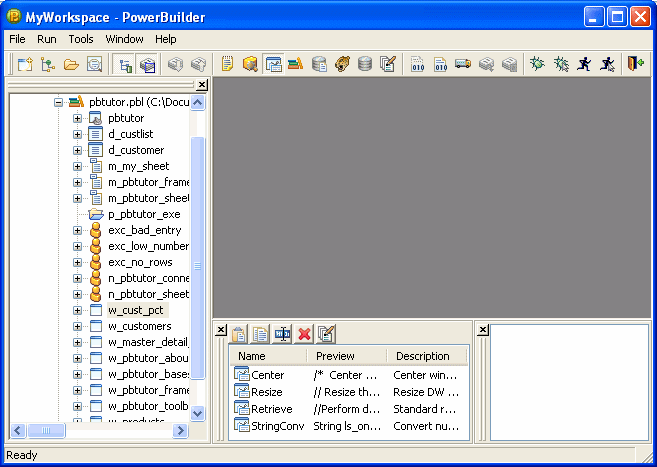
Task: Click the Preview column header
Action: (347, 356)
